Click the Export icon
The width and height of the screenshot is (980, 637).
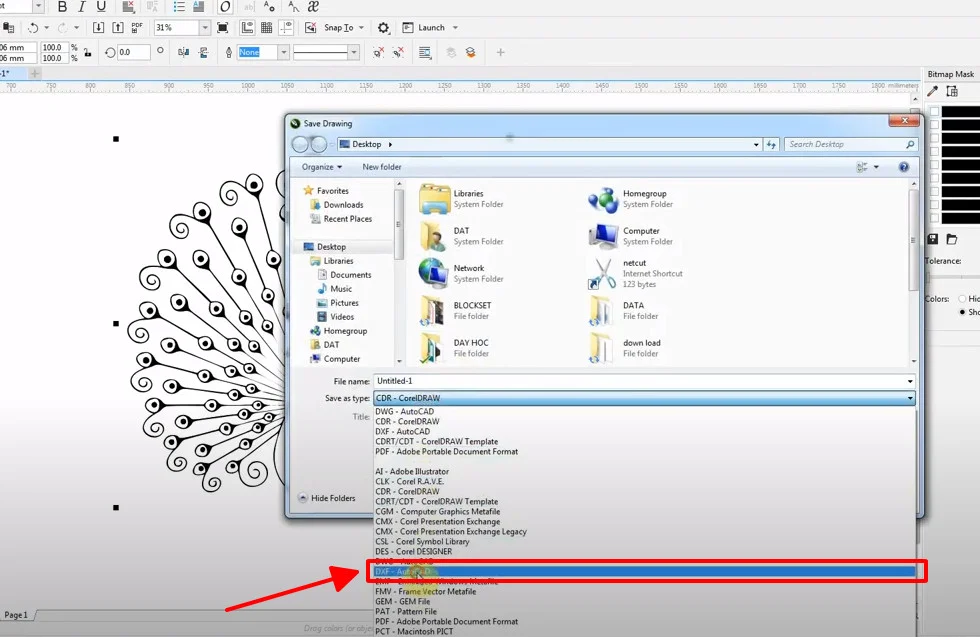coord(118,28)
